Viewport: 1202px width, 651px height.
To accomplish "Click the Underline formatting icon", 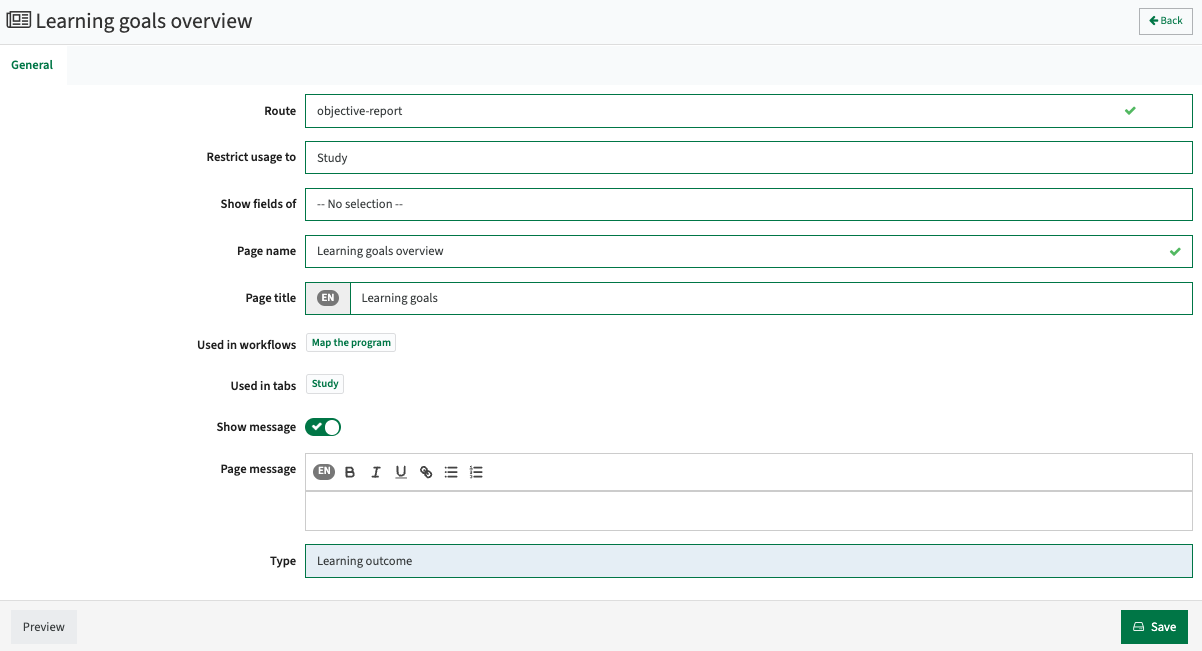I will [401, 472].
